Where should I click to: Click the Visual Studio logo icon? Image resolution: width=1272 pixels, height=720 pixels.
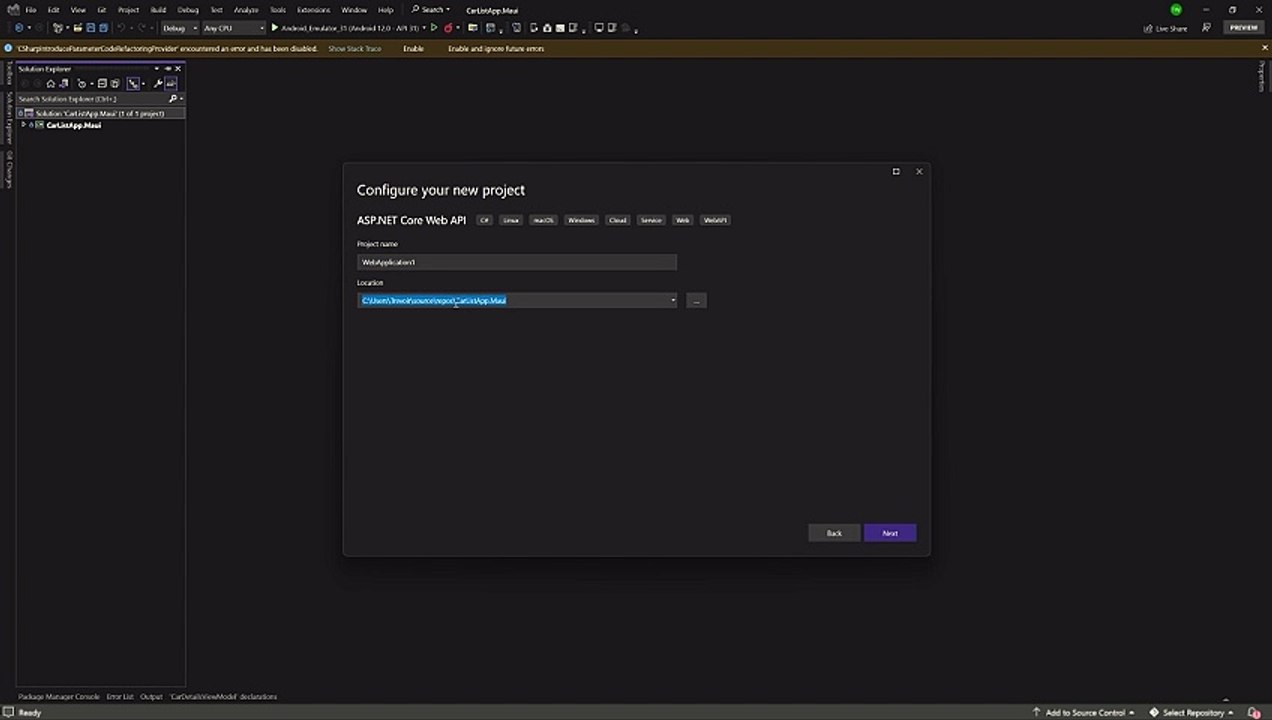[x=13, y=9]
